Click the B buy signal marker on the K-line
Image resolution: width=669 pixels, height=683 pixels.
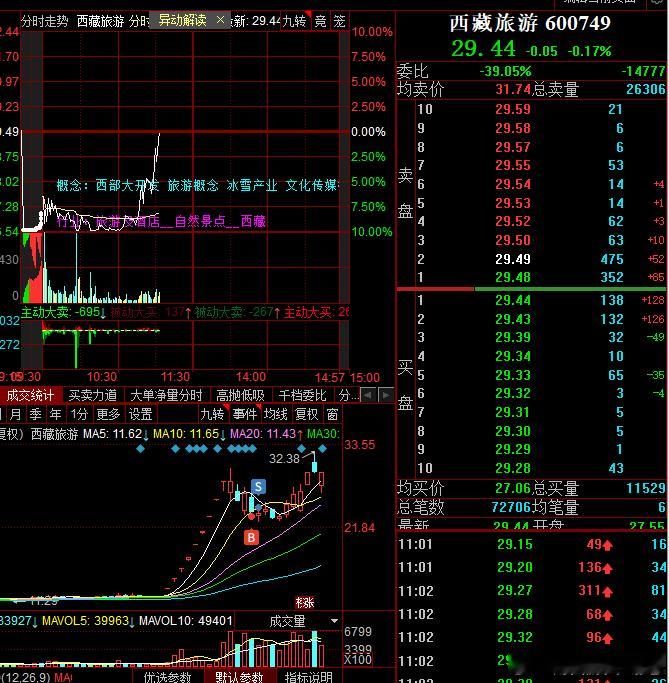click(251, 538)
